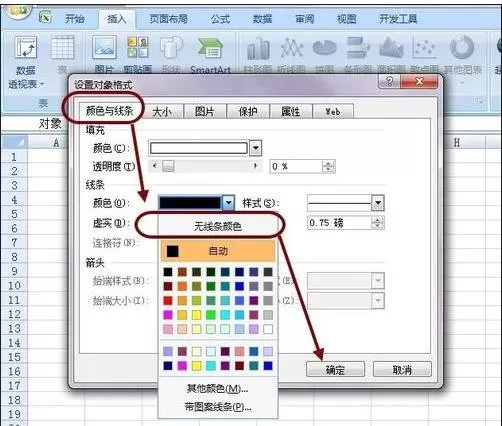Pick the black swatch in top row
502x426 pixels.
click(168, 272)
